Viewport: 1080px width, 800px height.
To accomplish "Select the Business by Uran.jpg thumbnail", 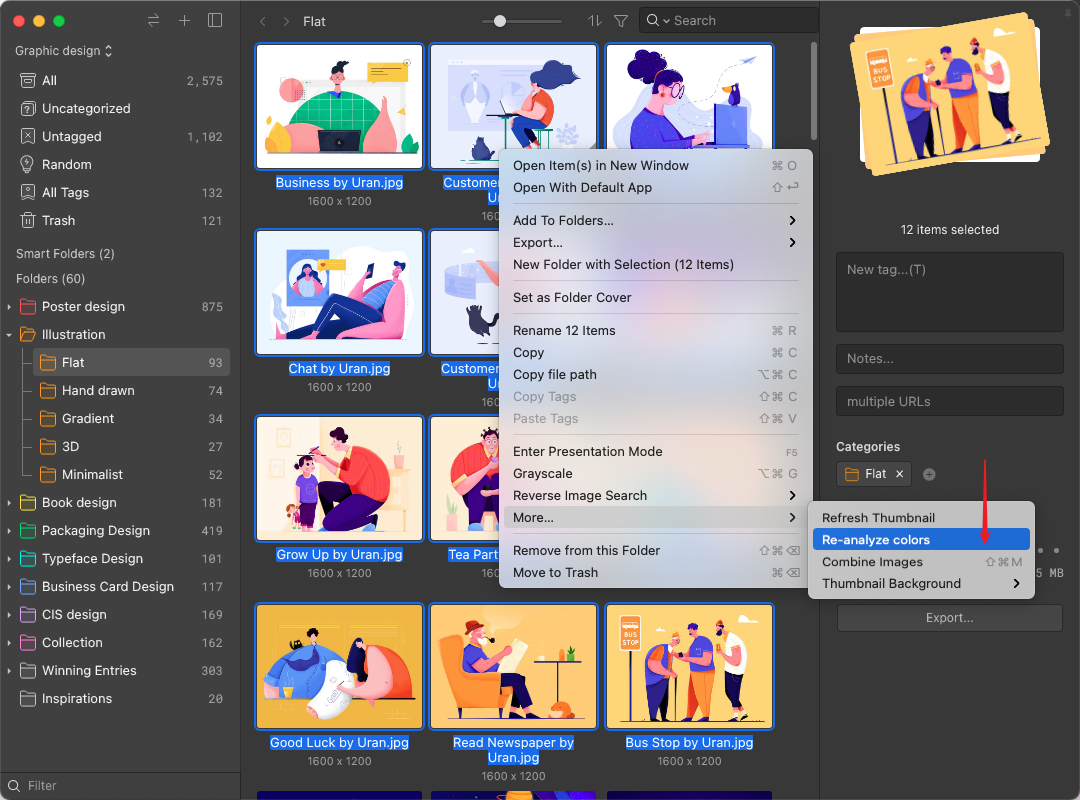I will coord(339,106).
